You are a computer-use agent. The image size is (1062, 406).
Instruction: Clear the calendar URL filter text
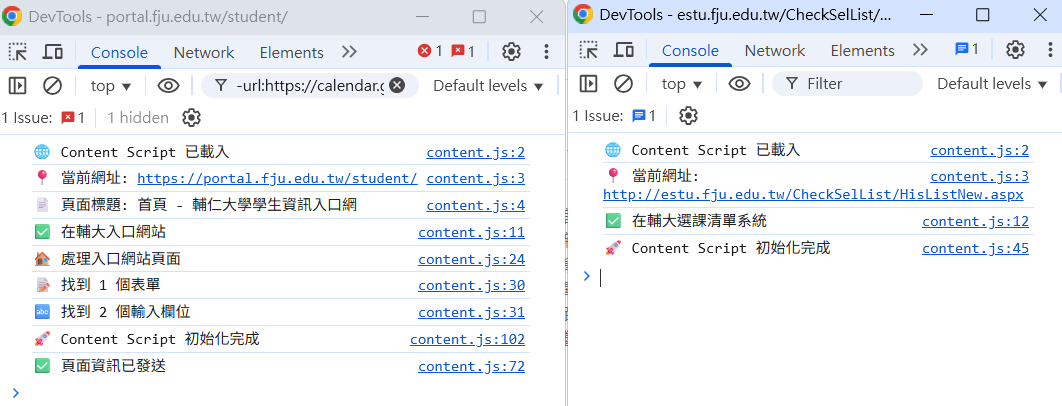397,86
